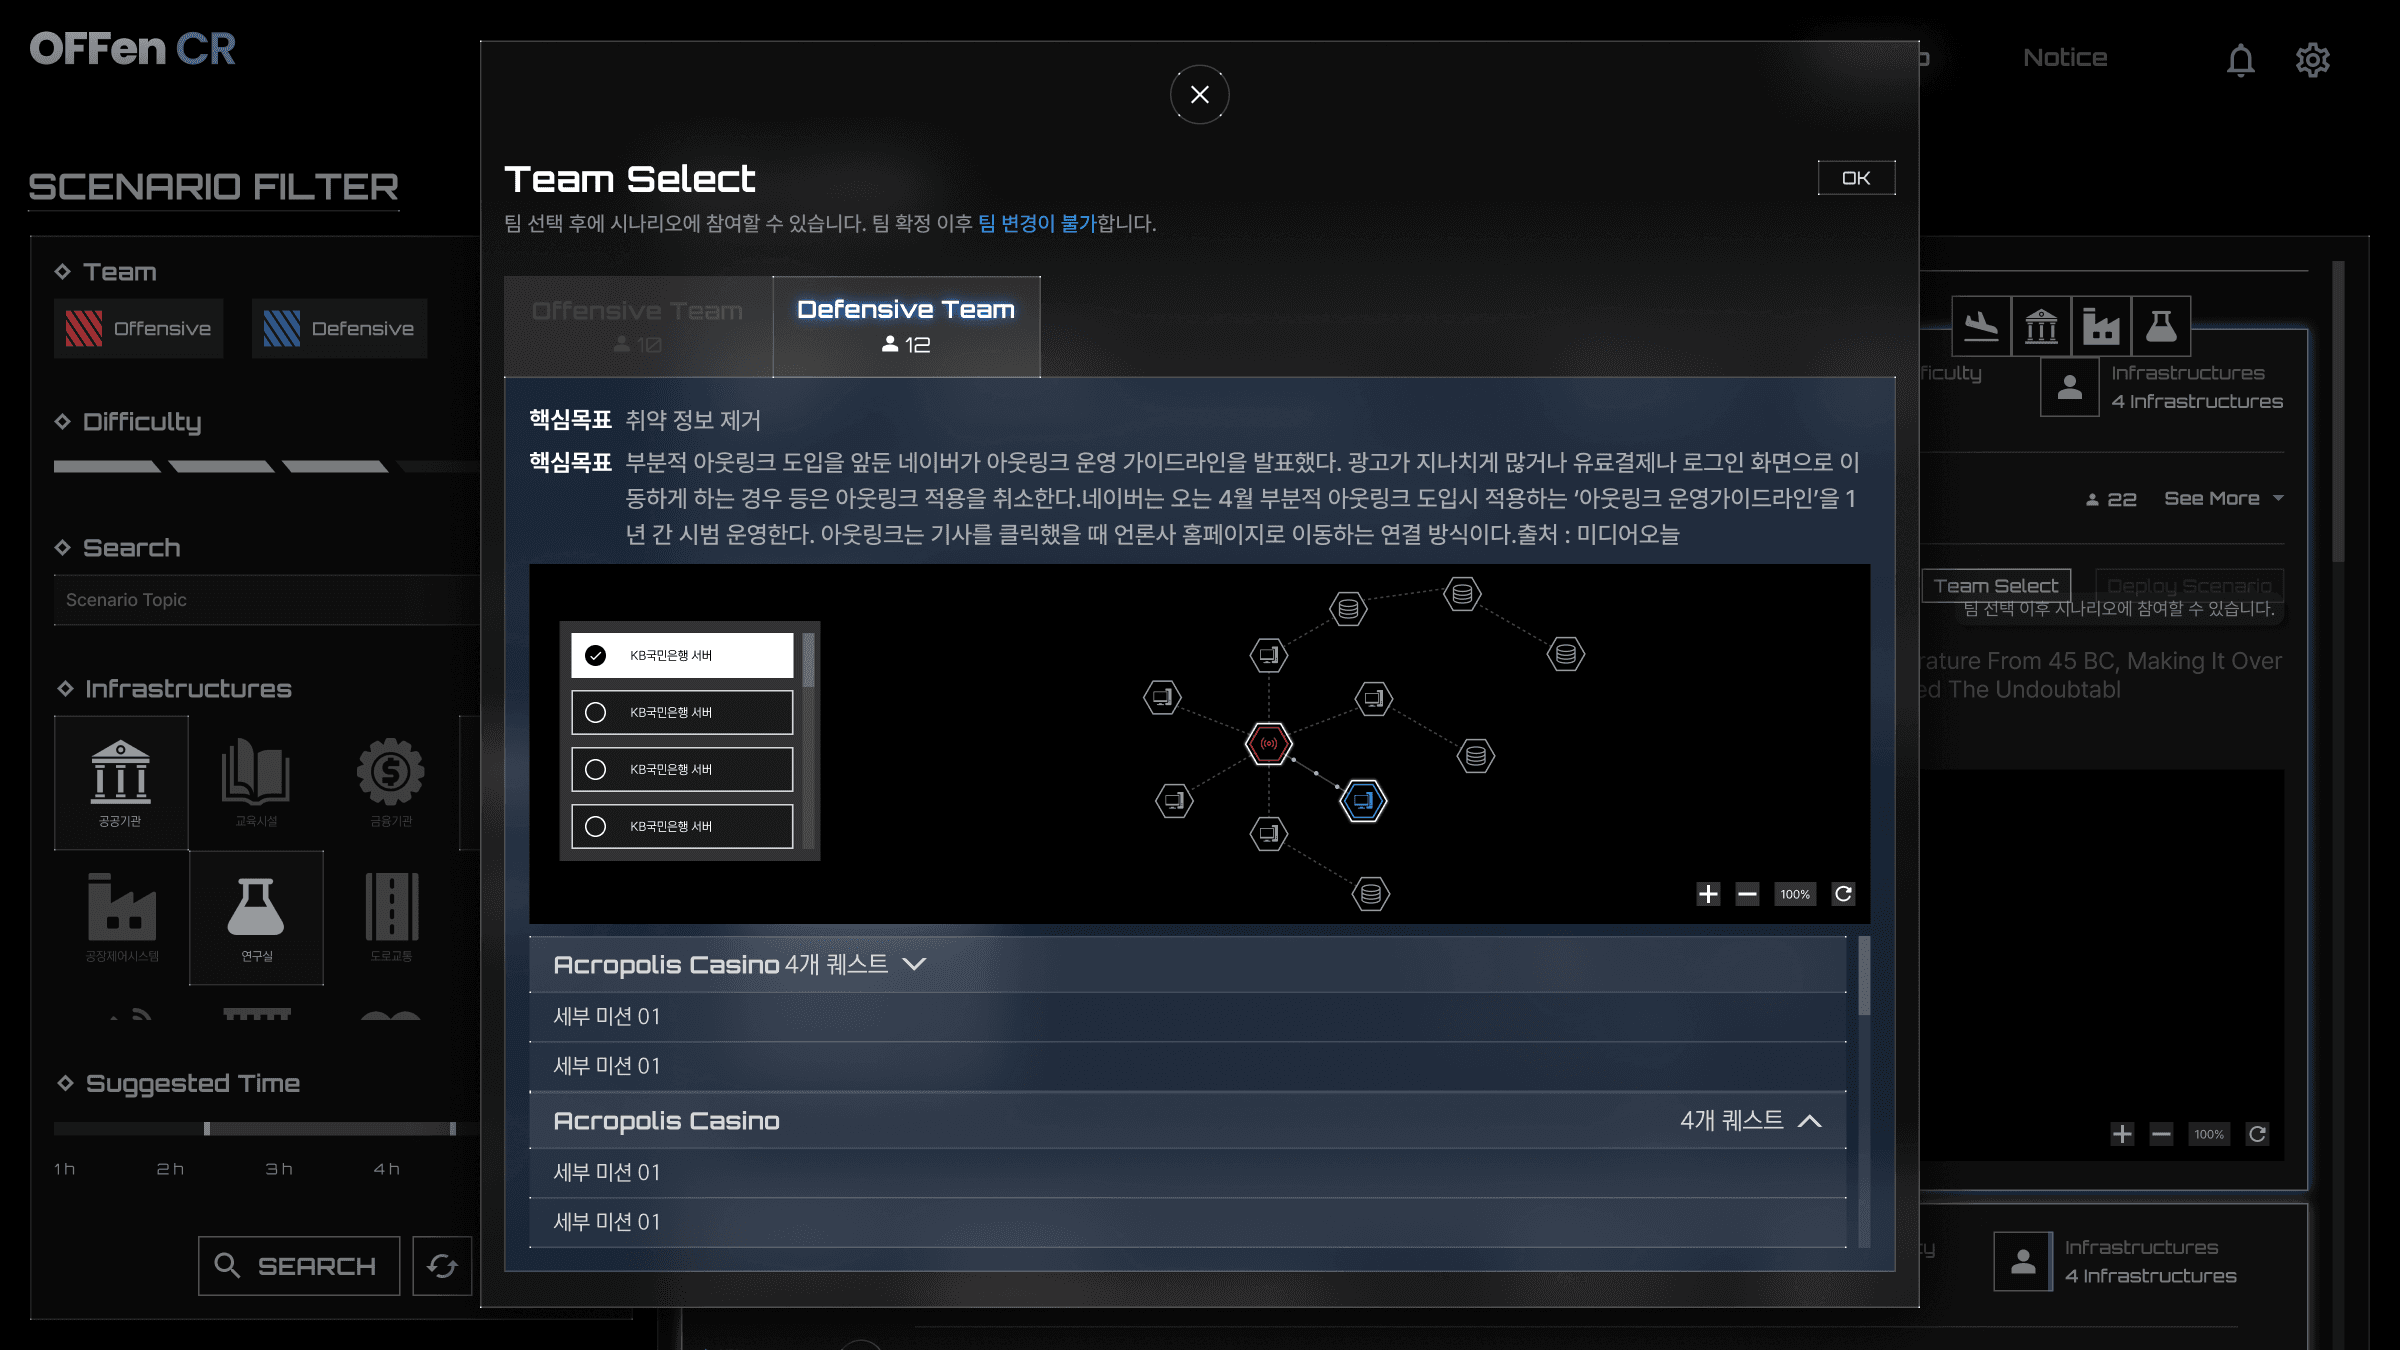This screenshot has height=1350, width=2400.
Task: Select the fourth KB국민은행 서버 radio button
Action: pyautogui.click(x=597, y=824)
